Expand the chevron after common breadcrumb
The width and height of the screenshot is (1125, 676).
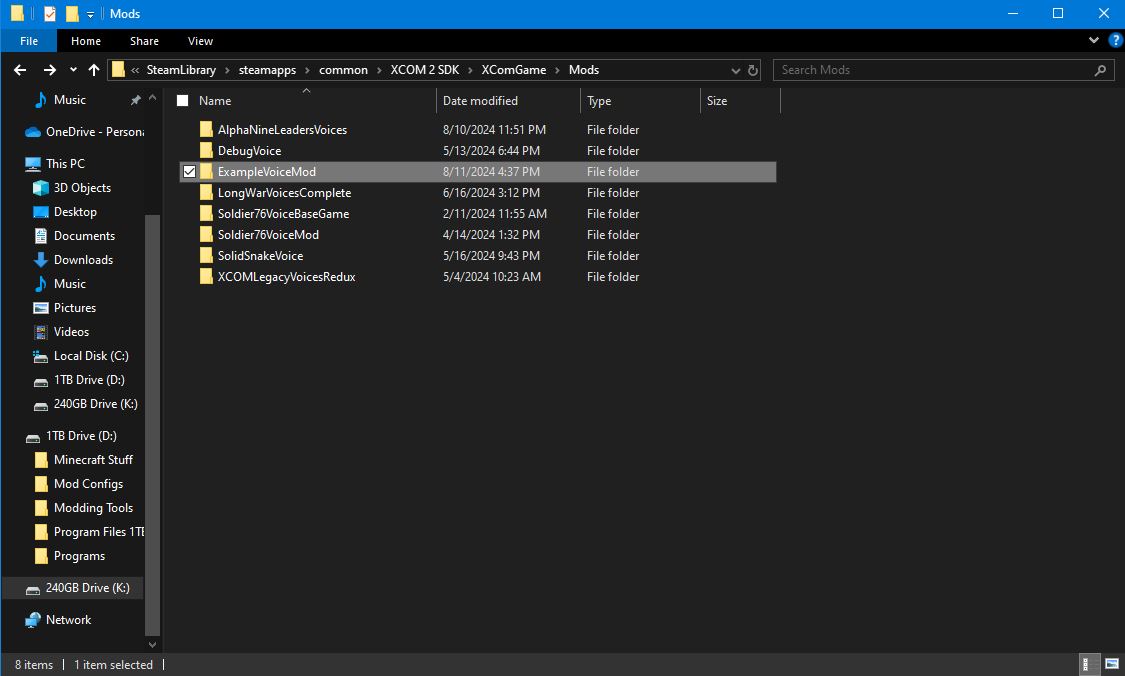pos(380,70)
